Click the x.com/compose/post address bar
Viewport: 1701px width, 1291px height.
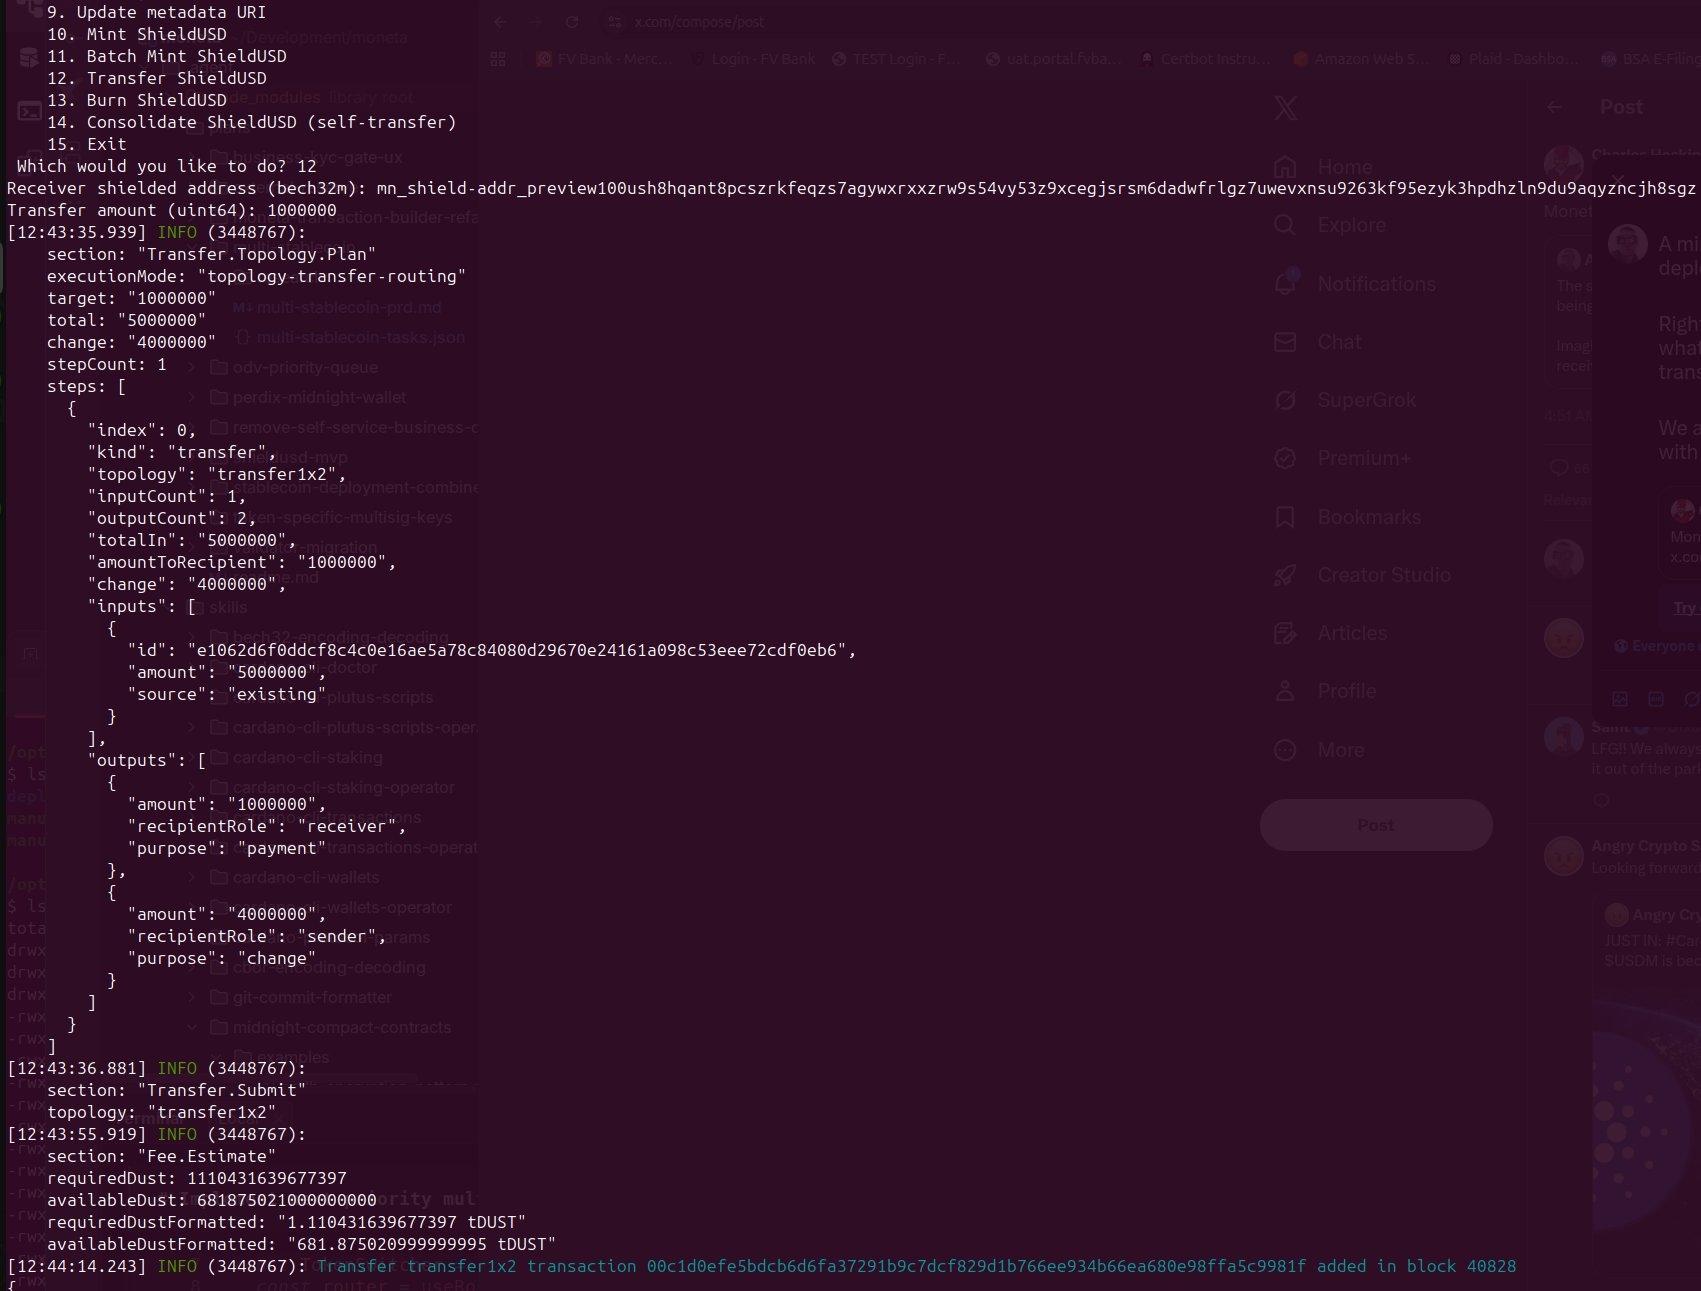click(x=700, y=22)
